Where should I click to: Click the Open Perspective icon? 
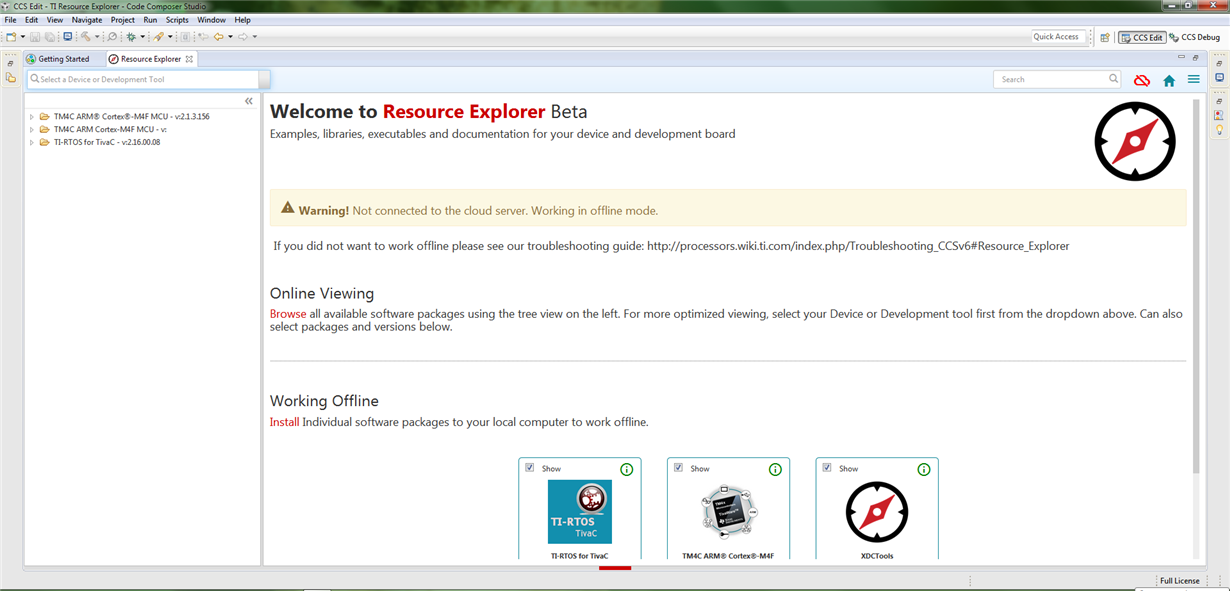1105,37
